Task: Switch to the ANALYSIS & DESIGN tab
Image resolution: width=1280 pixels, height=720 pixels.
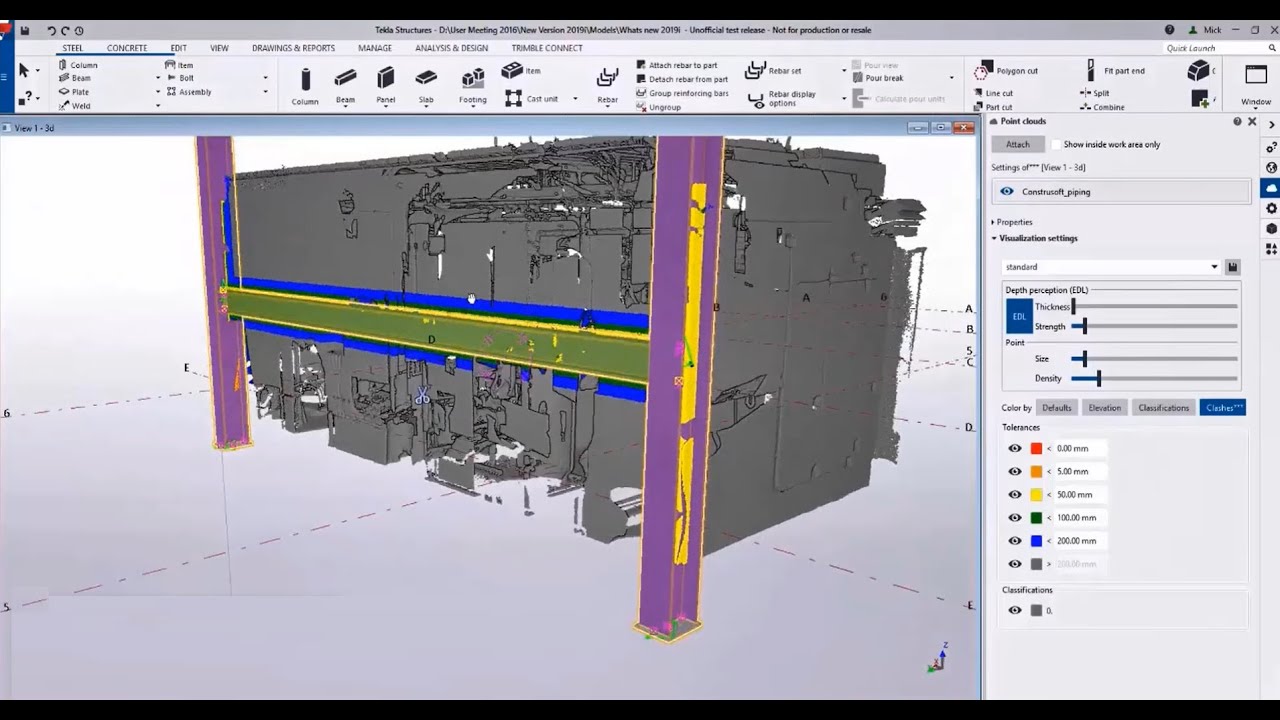Action: coord(452,47)
